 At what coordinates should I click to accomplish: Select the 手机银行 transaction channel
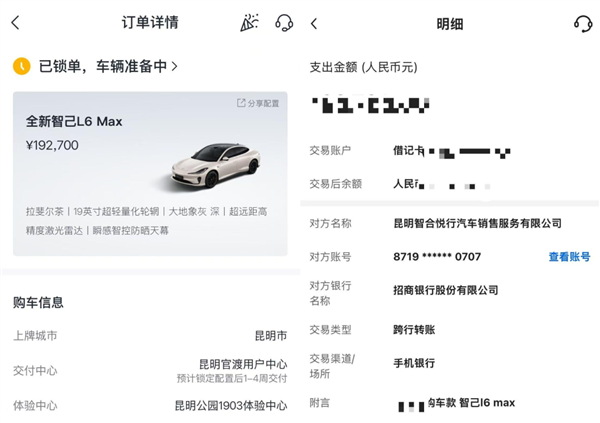point(414,363)
